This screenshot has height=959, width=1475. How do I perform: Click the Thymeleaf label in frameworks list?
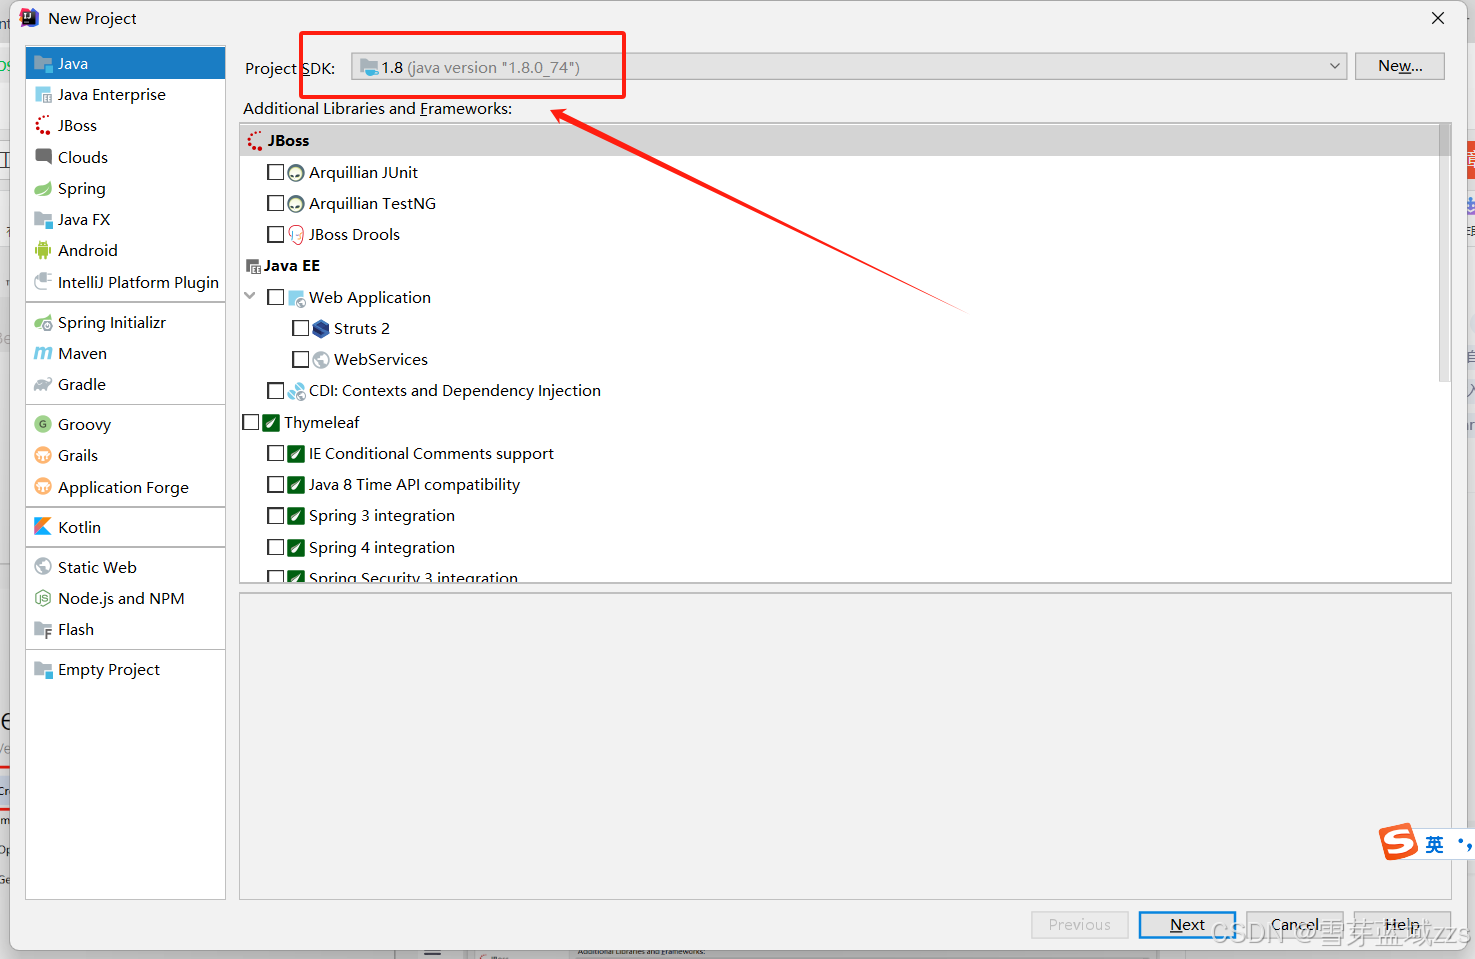(322, 422)
